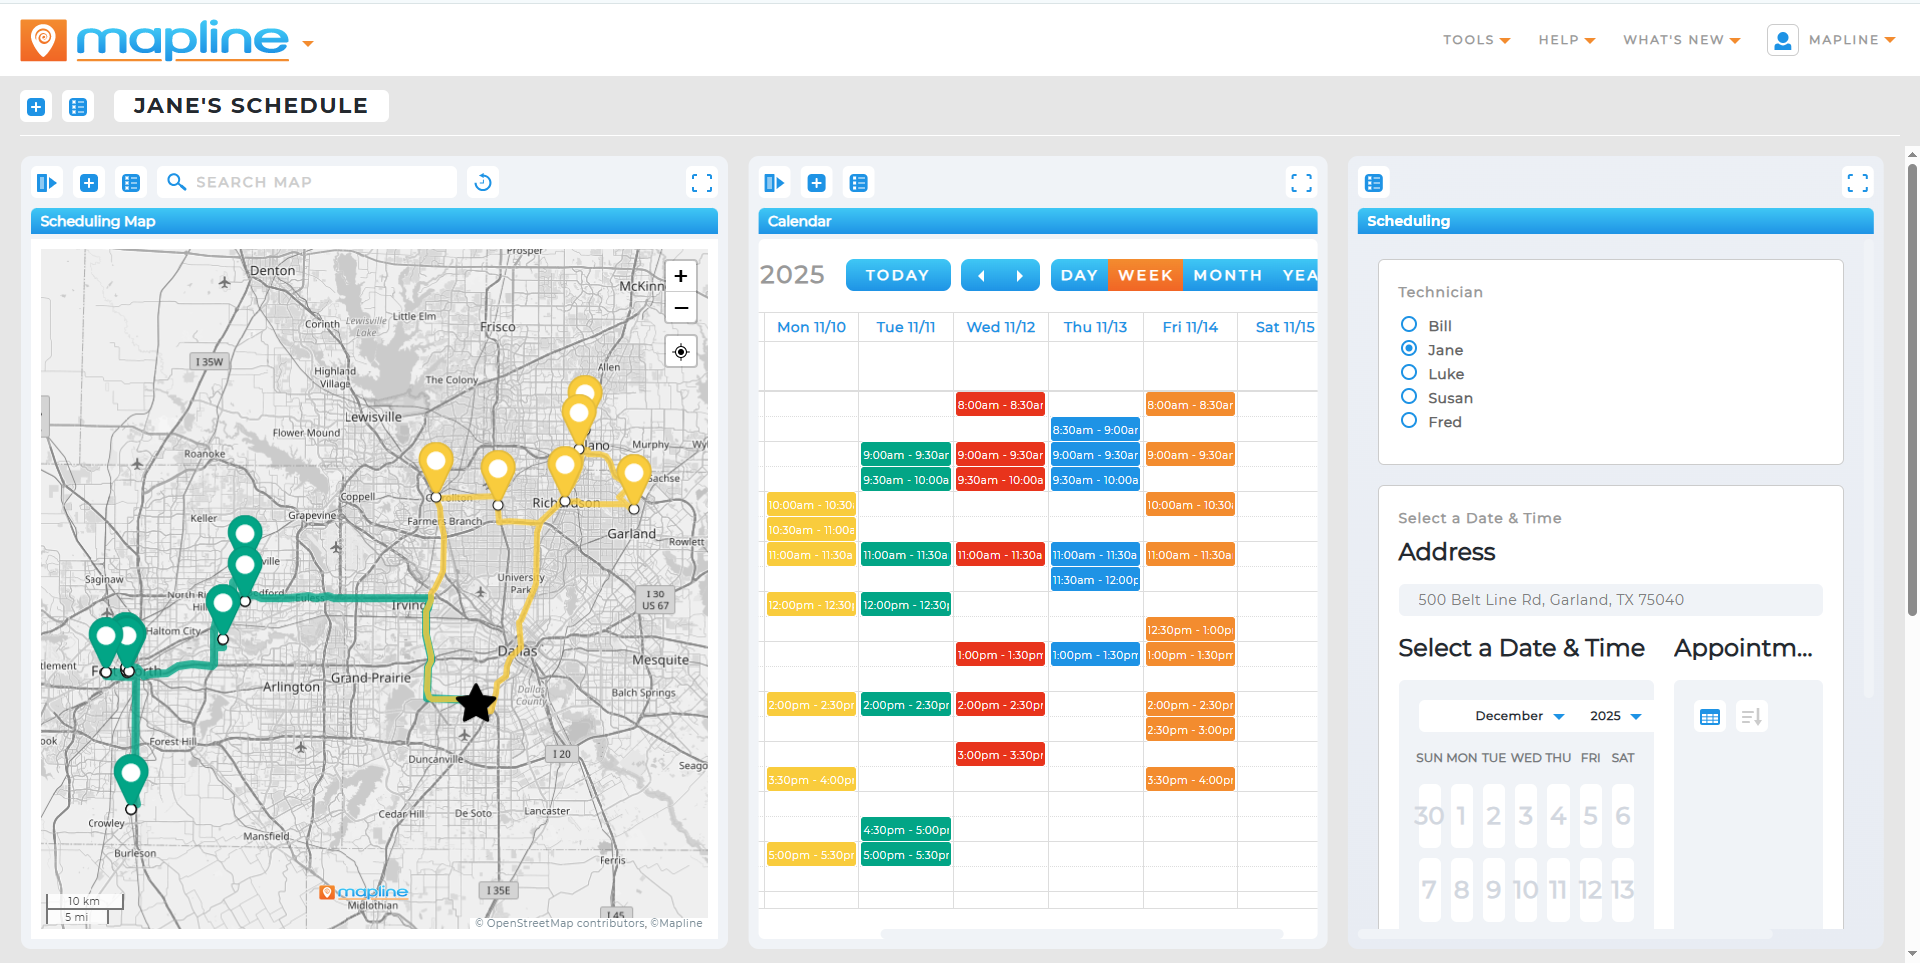
Task: Select technician Fred
Action: [x=1408, y=420]
